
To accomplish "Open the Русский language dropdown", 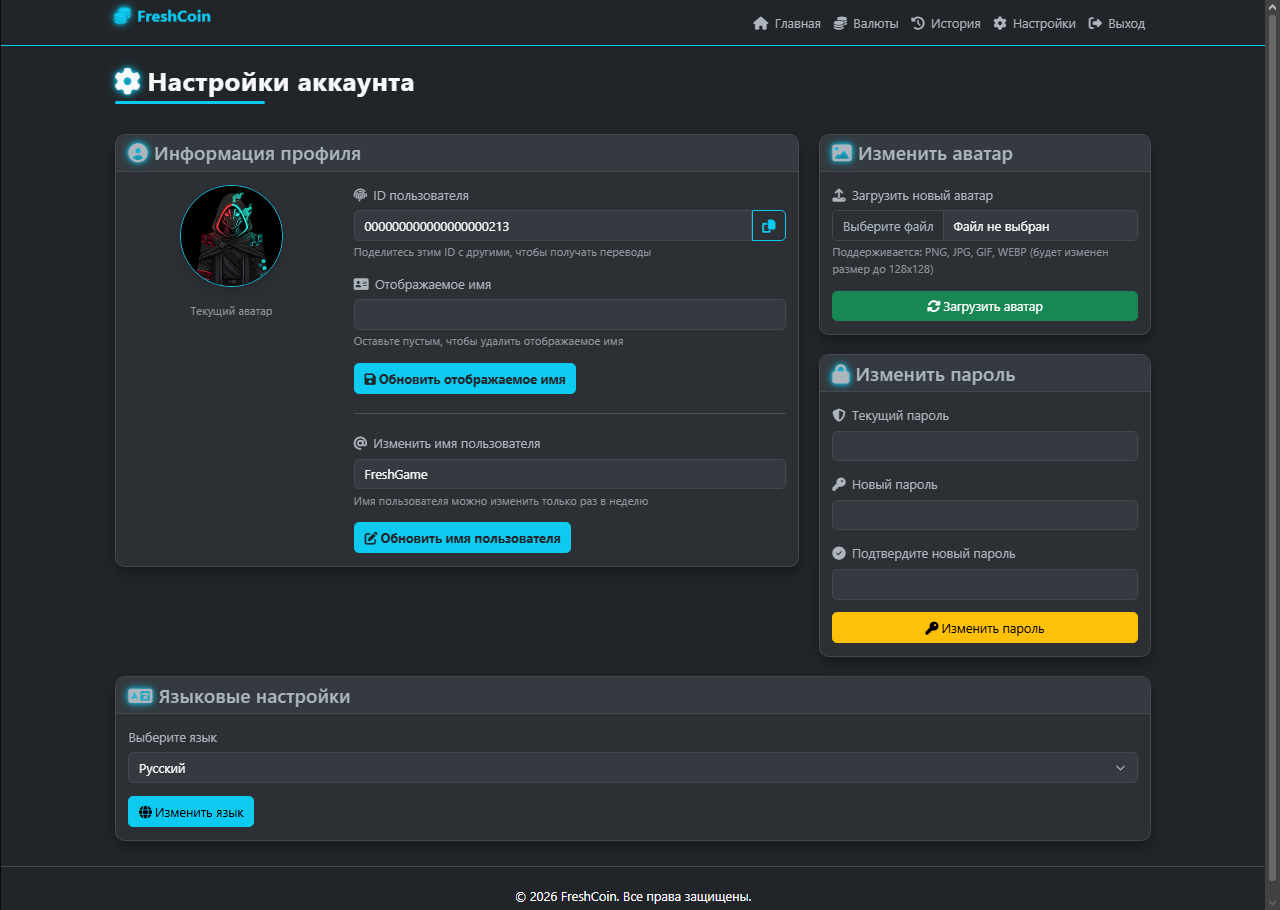I will pyautogui.click(x=632, y=768).
